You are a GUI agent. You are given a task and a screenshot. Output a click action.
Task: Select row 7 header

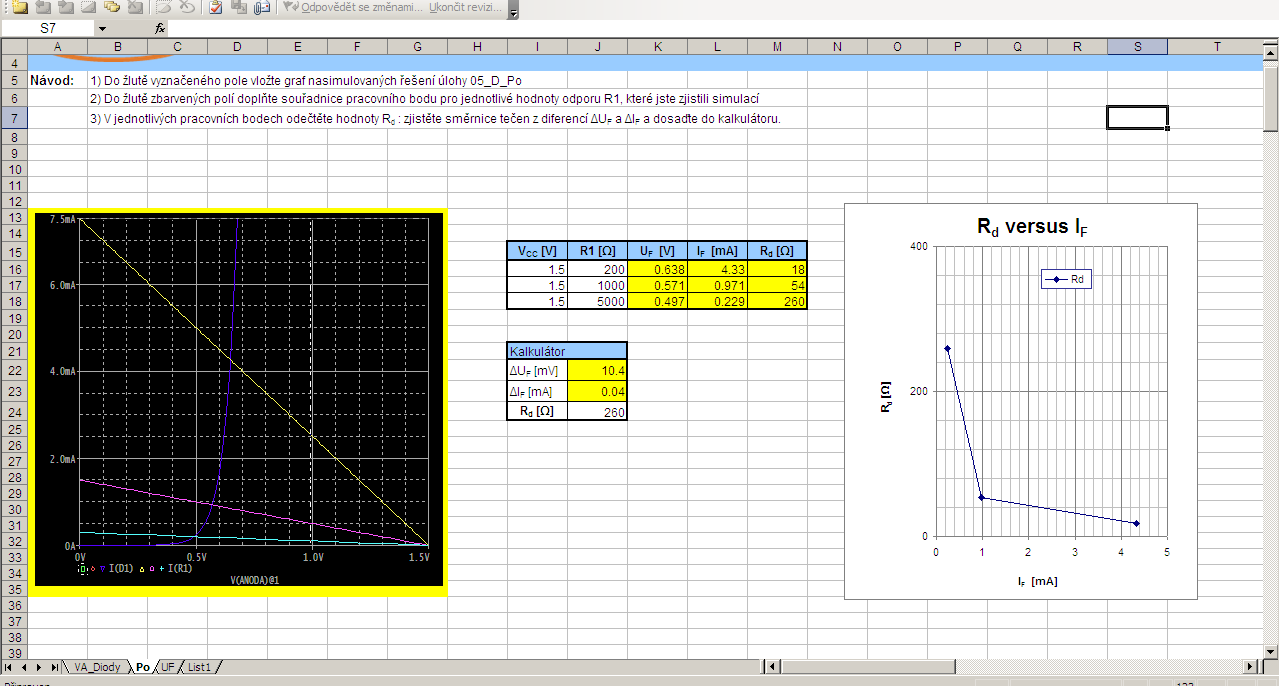tap(14, 117)
